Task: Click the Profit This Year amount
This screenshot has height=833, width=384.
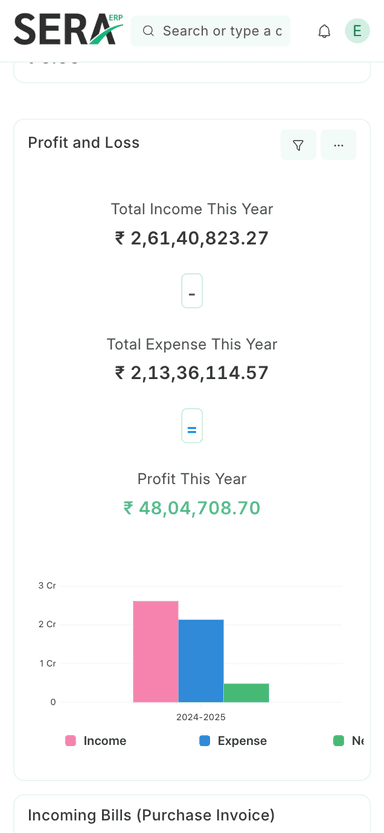Action: click(x=192, y=508)
